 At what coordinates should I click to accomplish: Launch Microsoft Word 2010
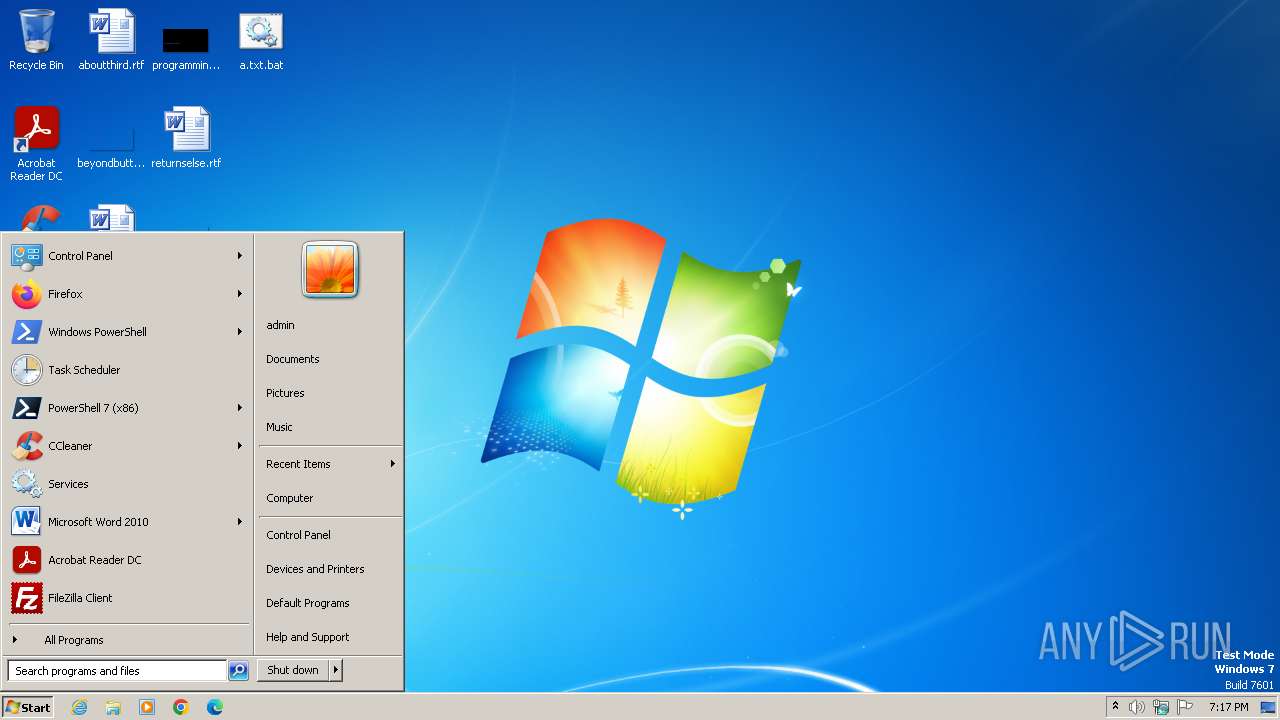coord(127,522)
